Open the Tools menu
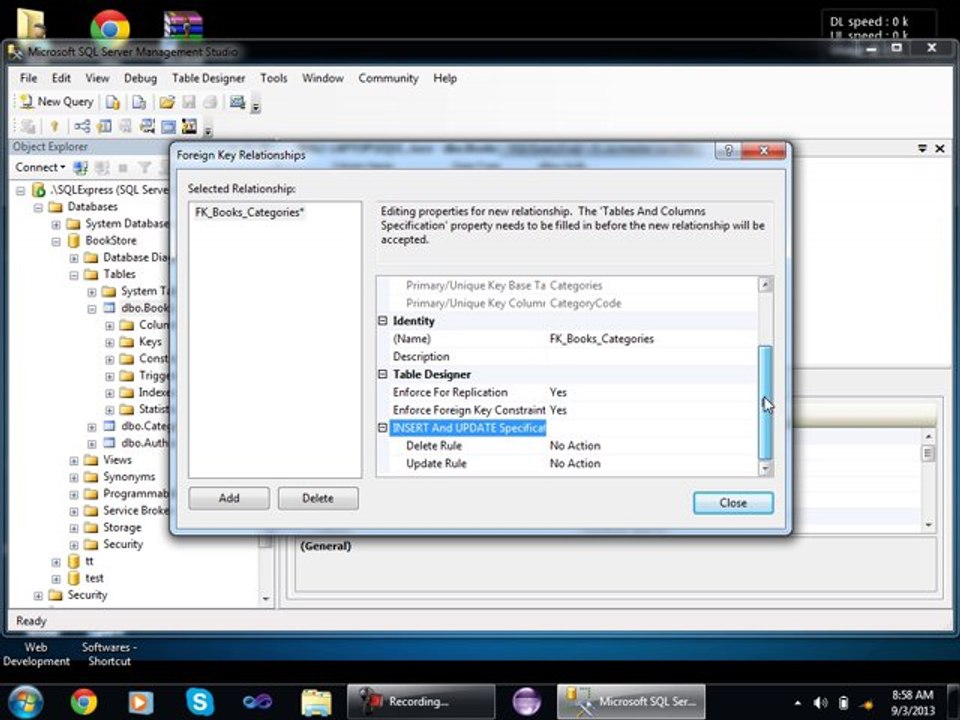Viewport: 960px width, 720px height. [x=273, y=78]
